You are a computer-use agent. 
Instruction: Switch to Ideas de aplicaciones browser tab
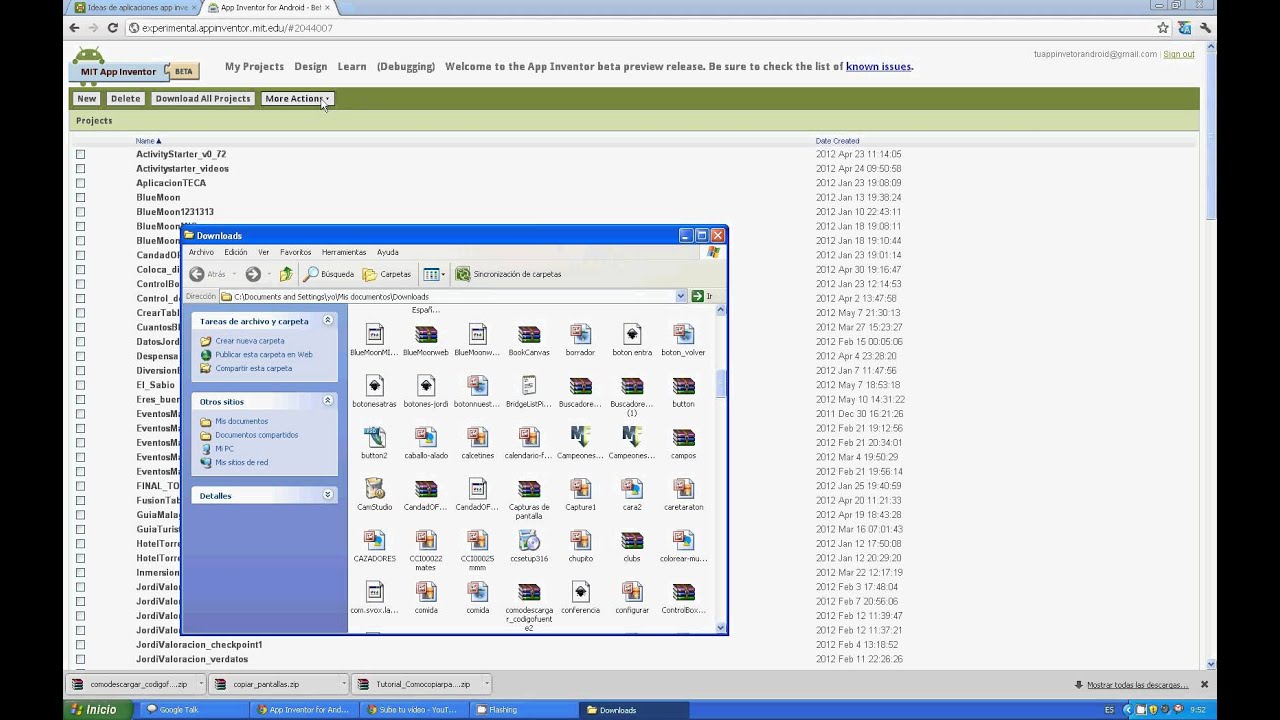coord(135,7)
